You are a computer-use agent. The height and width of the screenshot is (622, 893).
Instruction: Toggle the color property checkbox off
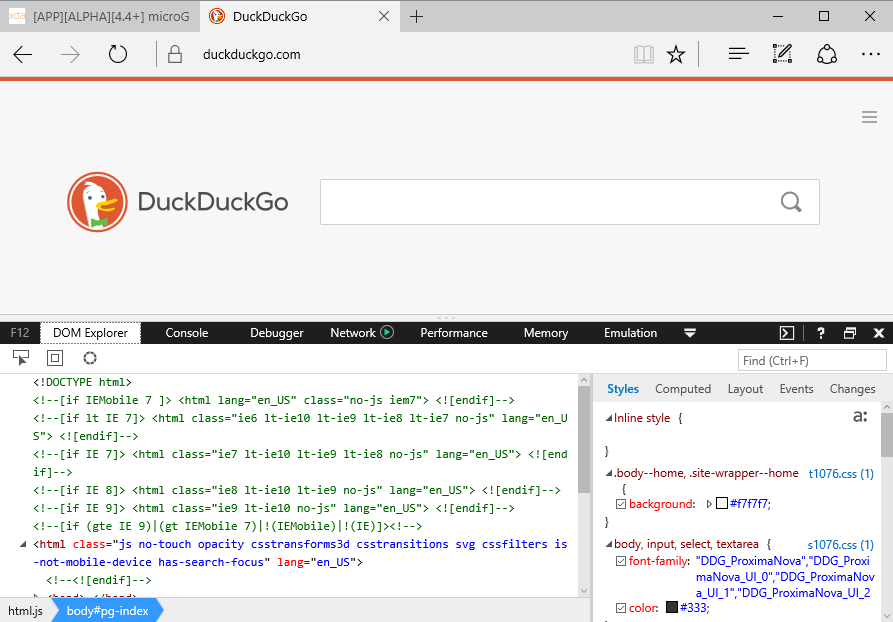pyautogui.click(x=621, y=606)
